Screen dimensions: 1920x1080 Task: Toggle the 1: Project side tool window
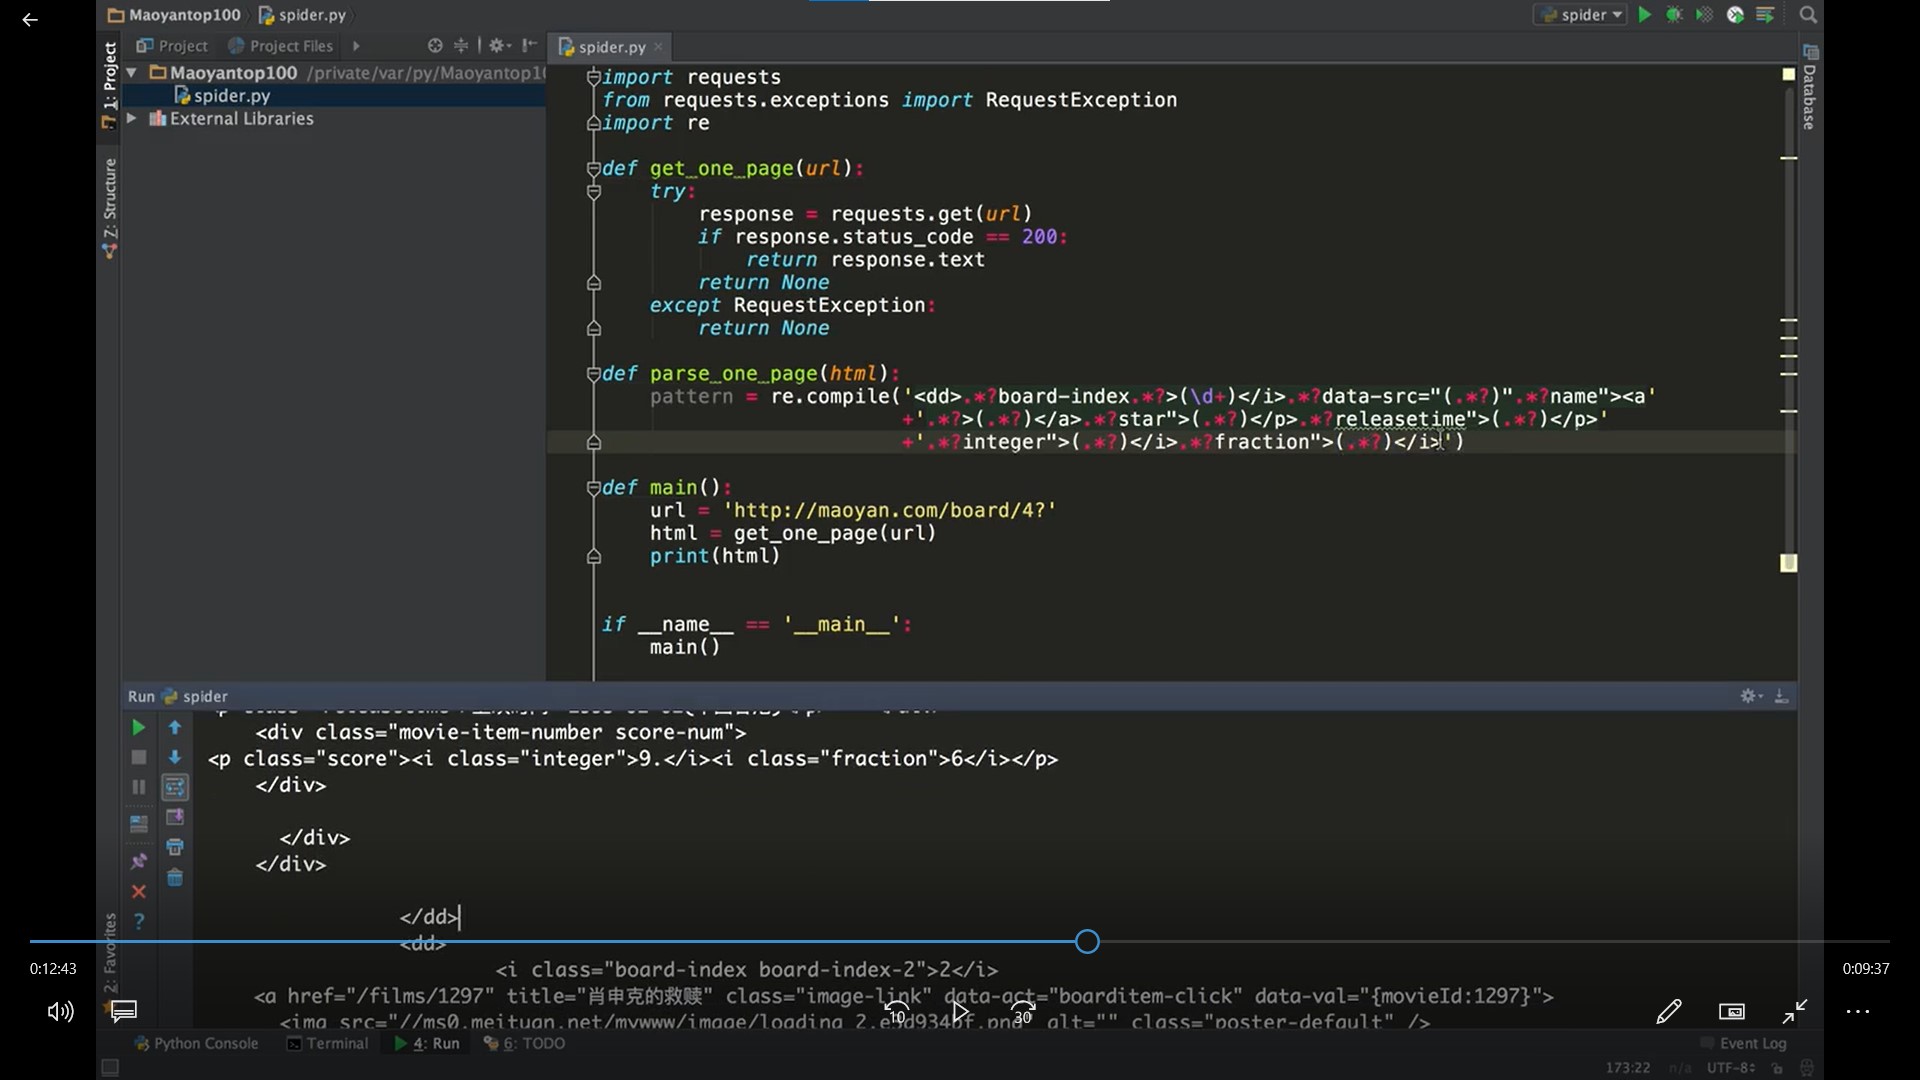click(109, 86)
